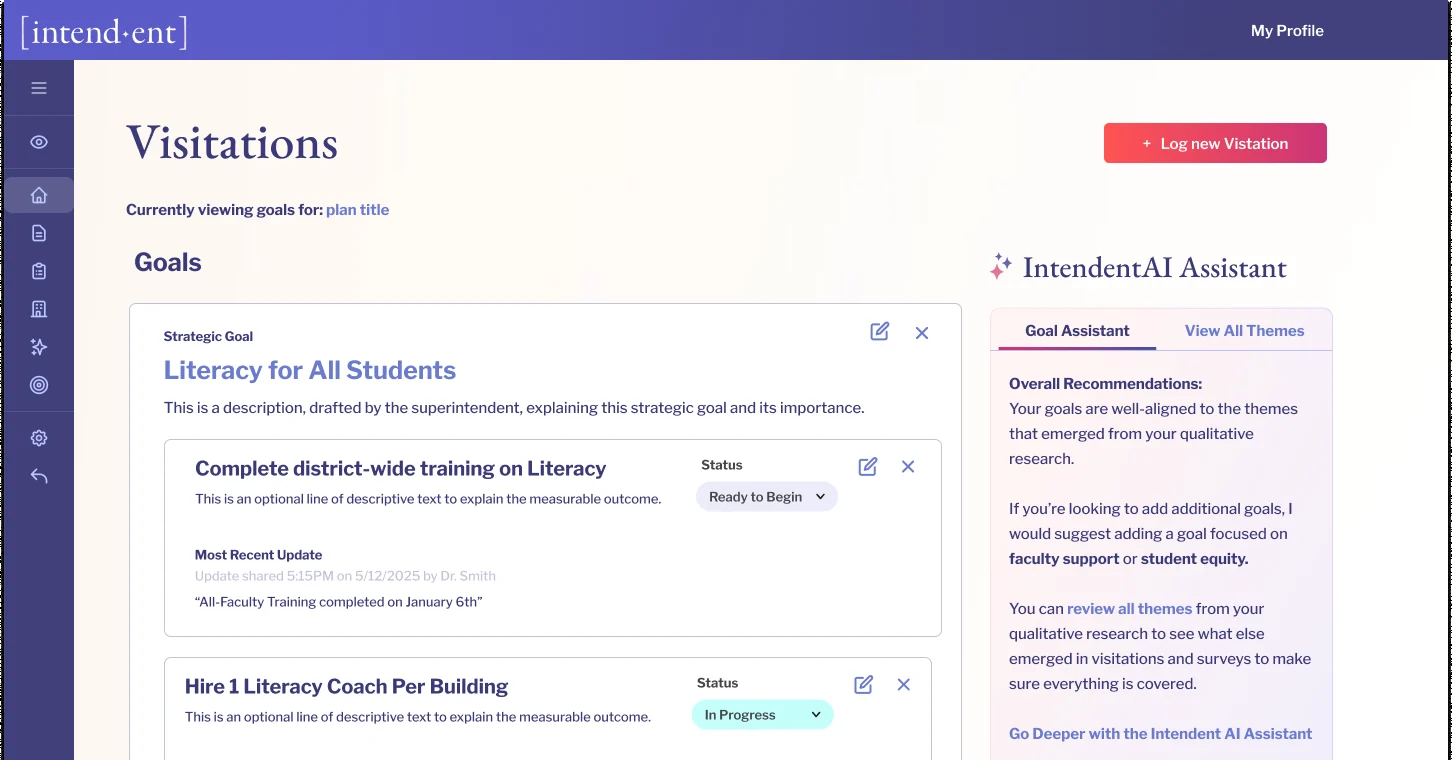Click the Visitations page heading
Screen dimensions: 1452x760
pos(232,143)
